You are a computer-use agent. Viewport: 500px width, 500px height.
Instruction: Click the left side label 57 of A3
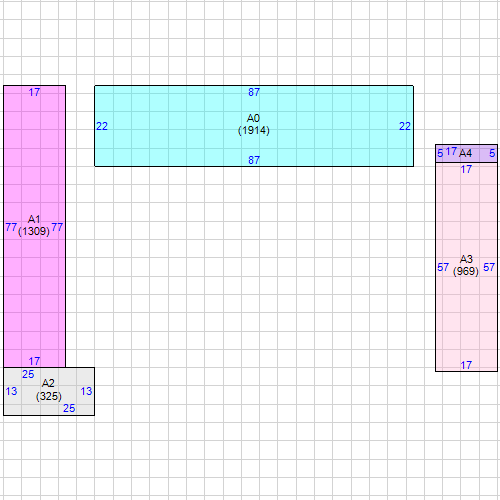(443, 267)
